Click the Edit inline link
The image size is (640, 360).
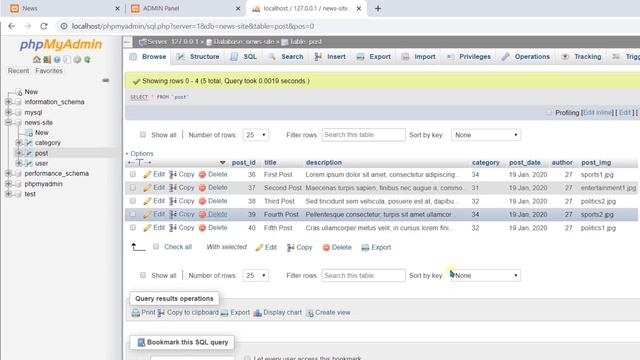(x=598, y=113)
